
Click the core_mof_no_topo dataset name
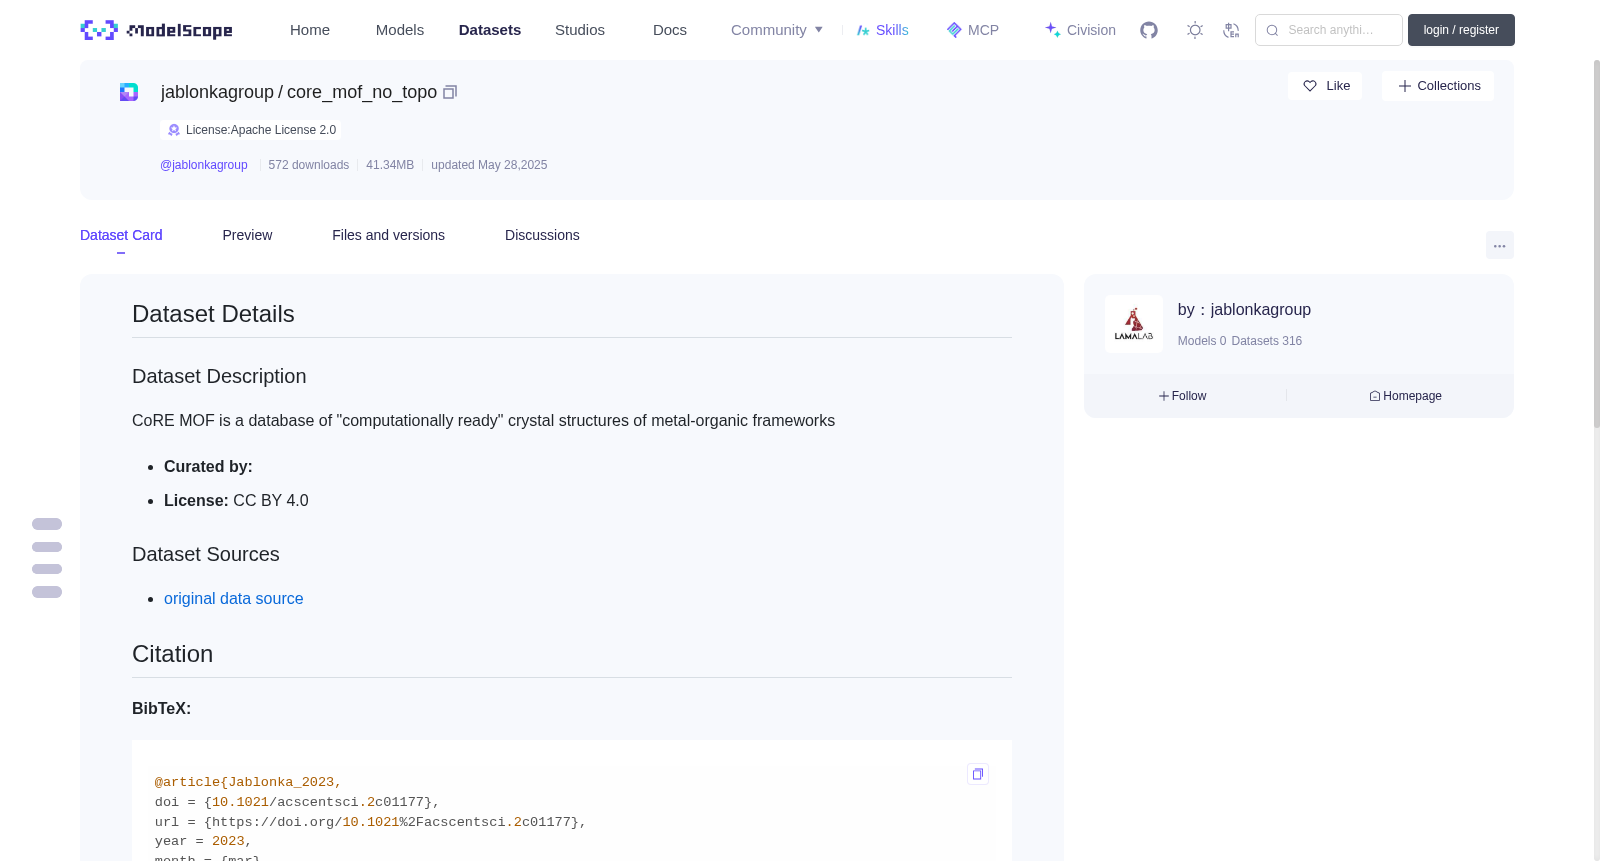click(362, 92)
